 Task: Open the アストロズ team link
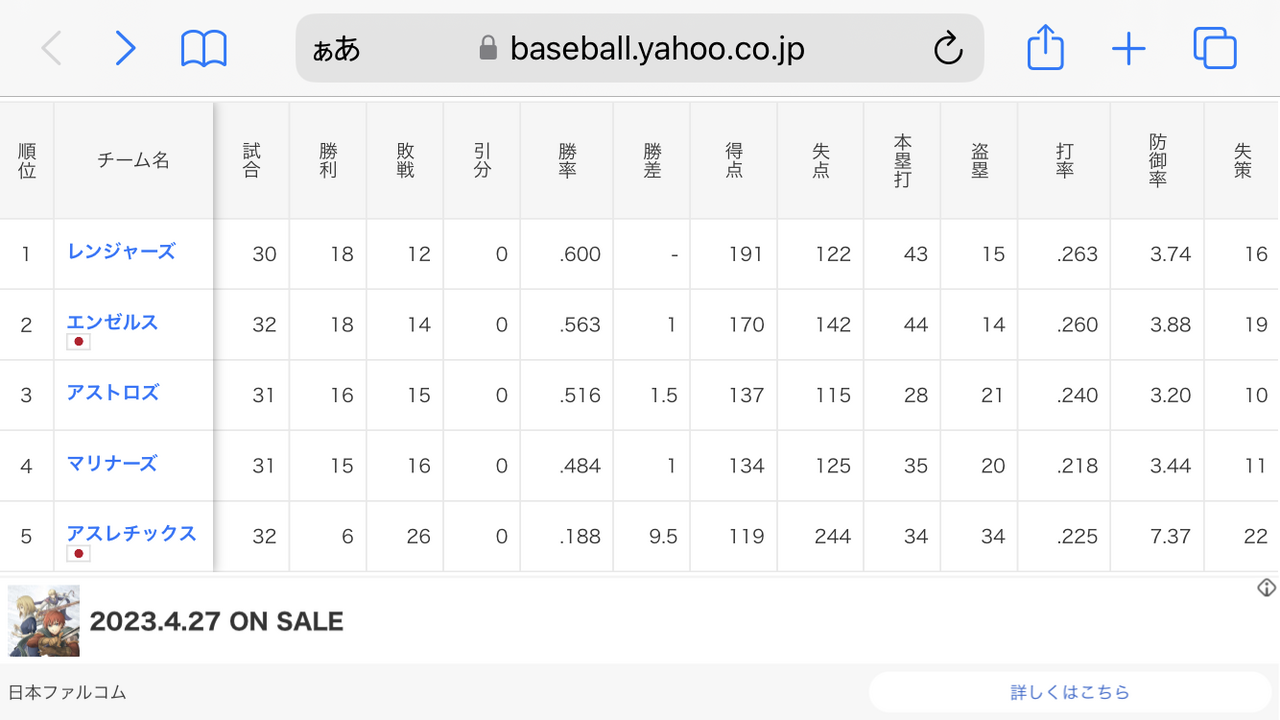click(113, 392)
